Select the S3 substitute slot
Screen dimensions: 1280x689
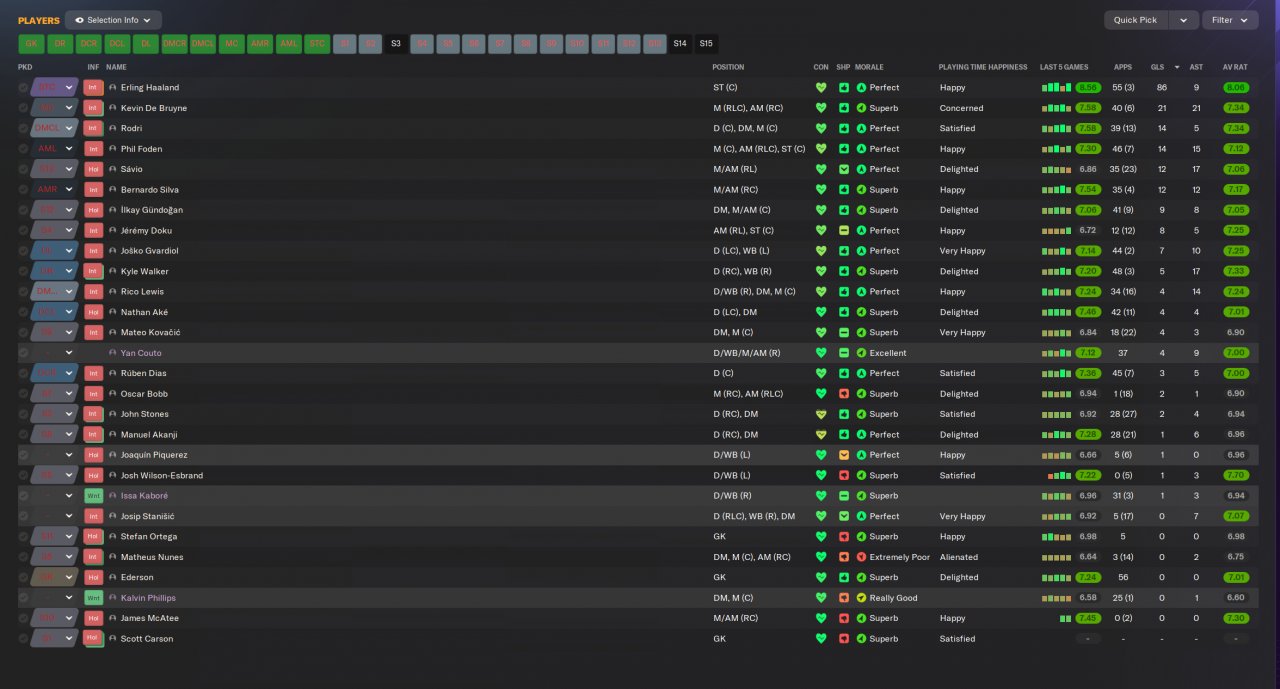[x=396, y=44]
